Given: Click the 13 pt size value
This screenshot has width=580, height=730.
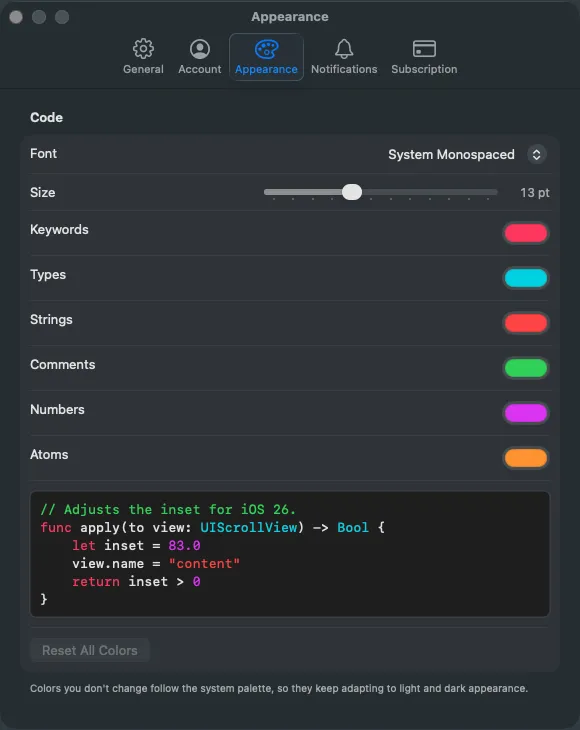Looking at the screenshot, I should (535, 193).
